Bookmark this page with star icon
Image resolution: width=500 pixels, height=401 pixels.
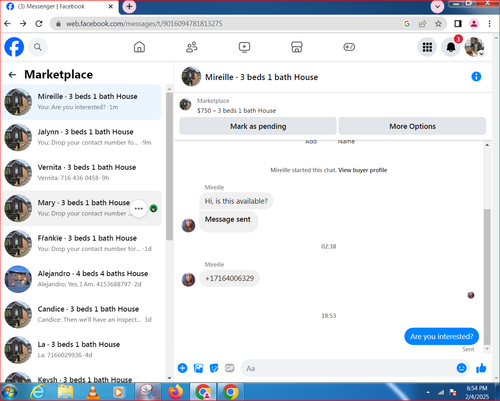coord(438,24)
